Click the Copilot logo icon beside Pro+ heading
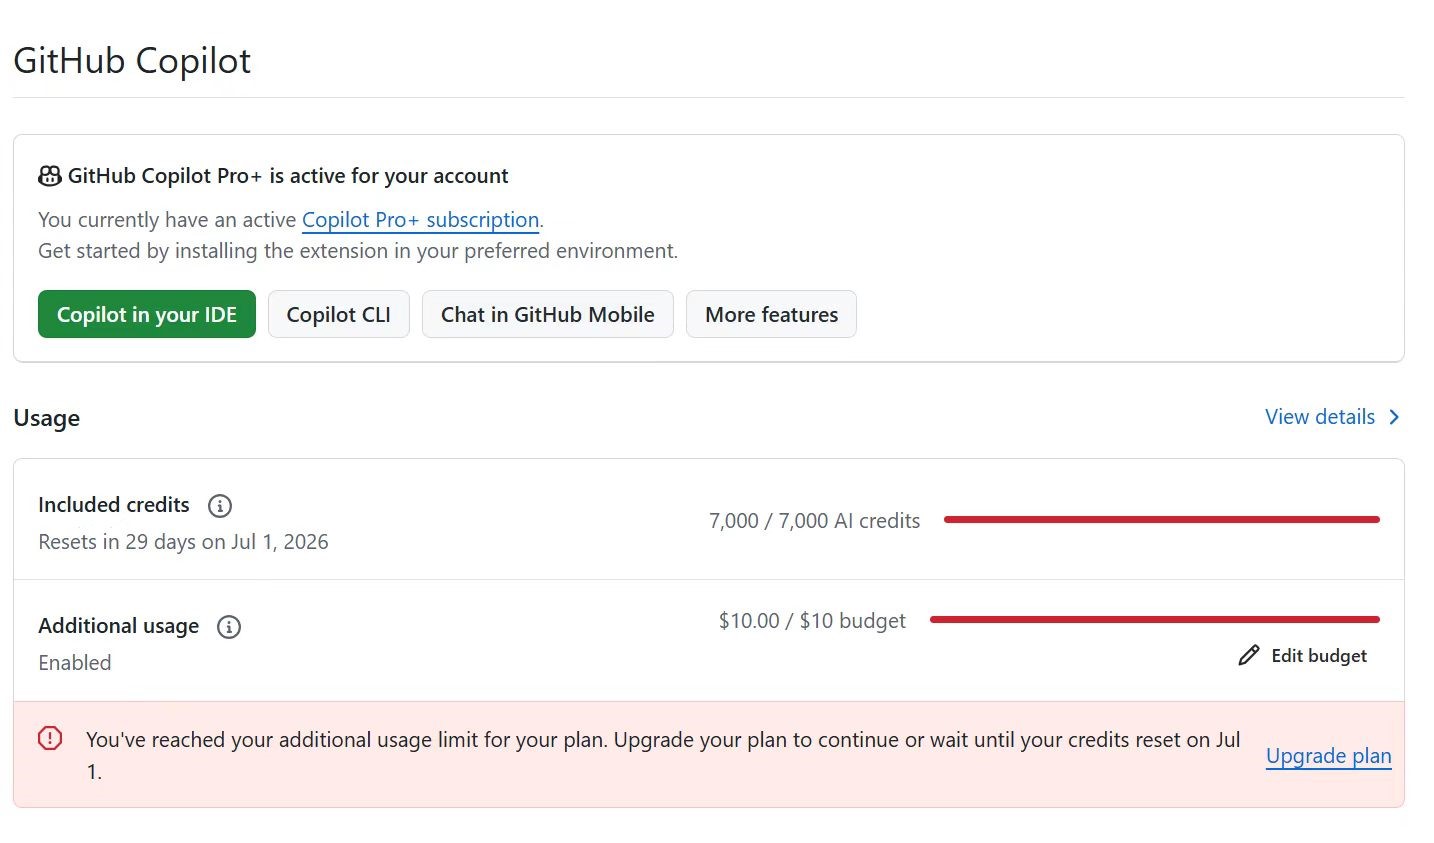This screenshot has width=1434, height=843. (50, 176)
